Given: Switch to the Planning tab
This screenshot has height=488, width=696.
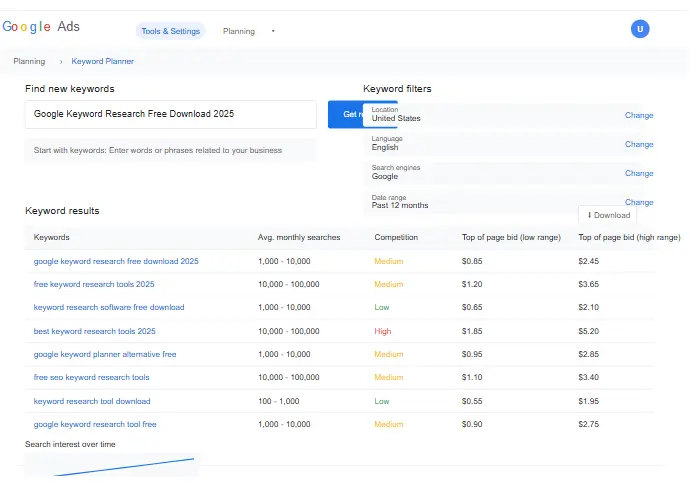Looking at the screenshot, I should click(238, 31).
